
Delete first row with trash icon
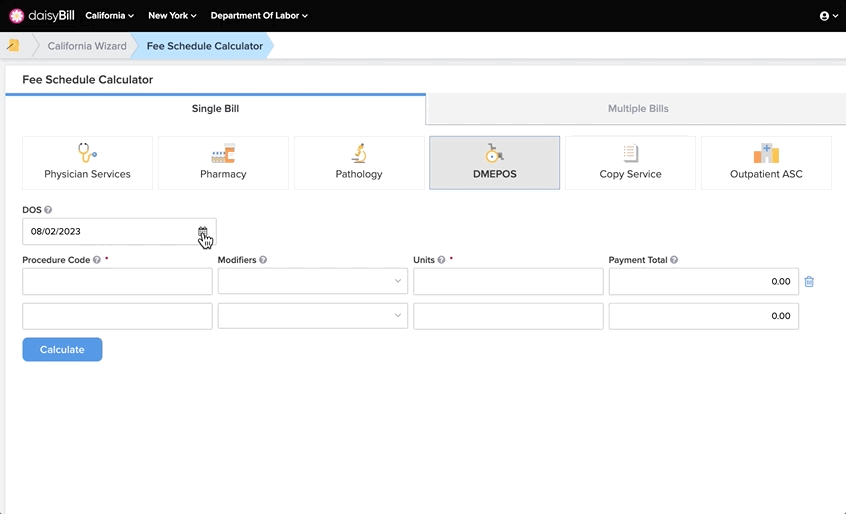(x=809, y=282)
